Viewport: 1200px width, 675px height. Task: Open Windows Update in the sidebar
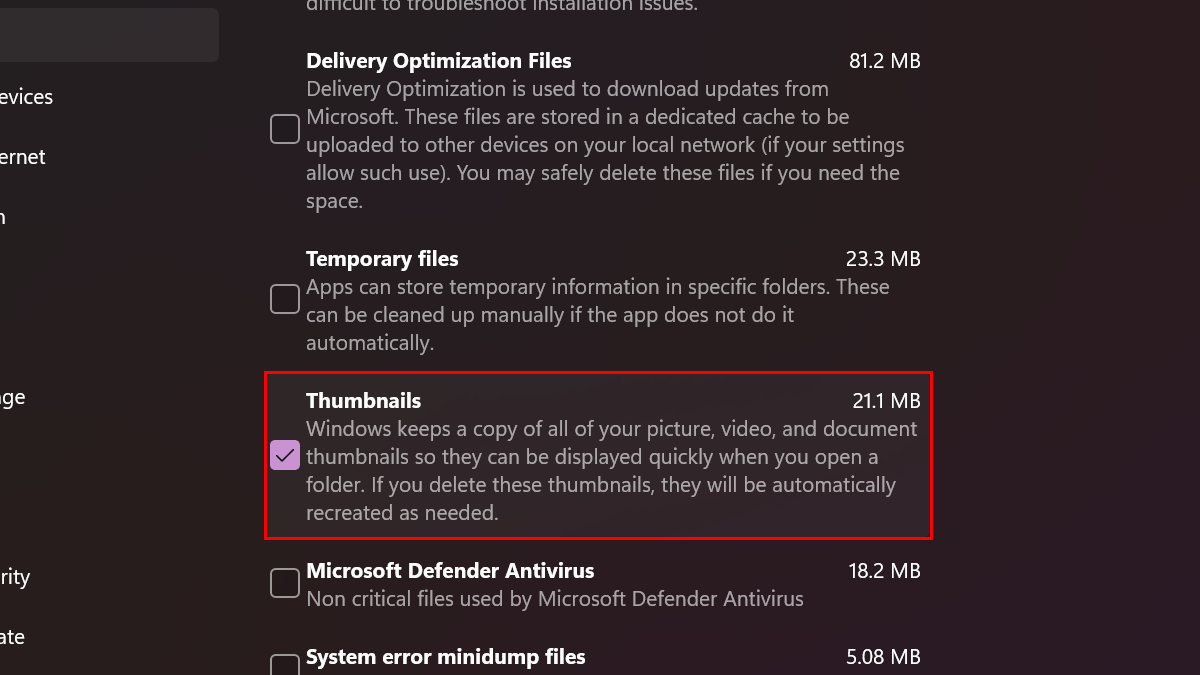coord(12,637)
